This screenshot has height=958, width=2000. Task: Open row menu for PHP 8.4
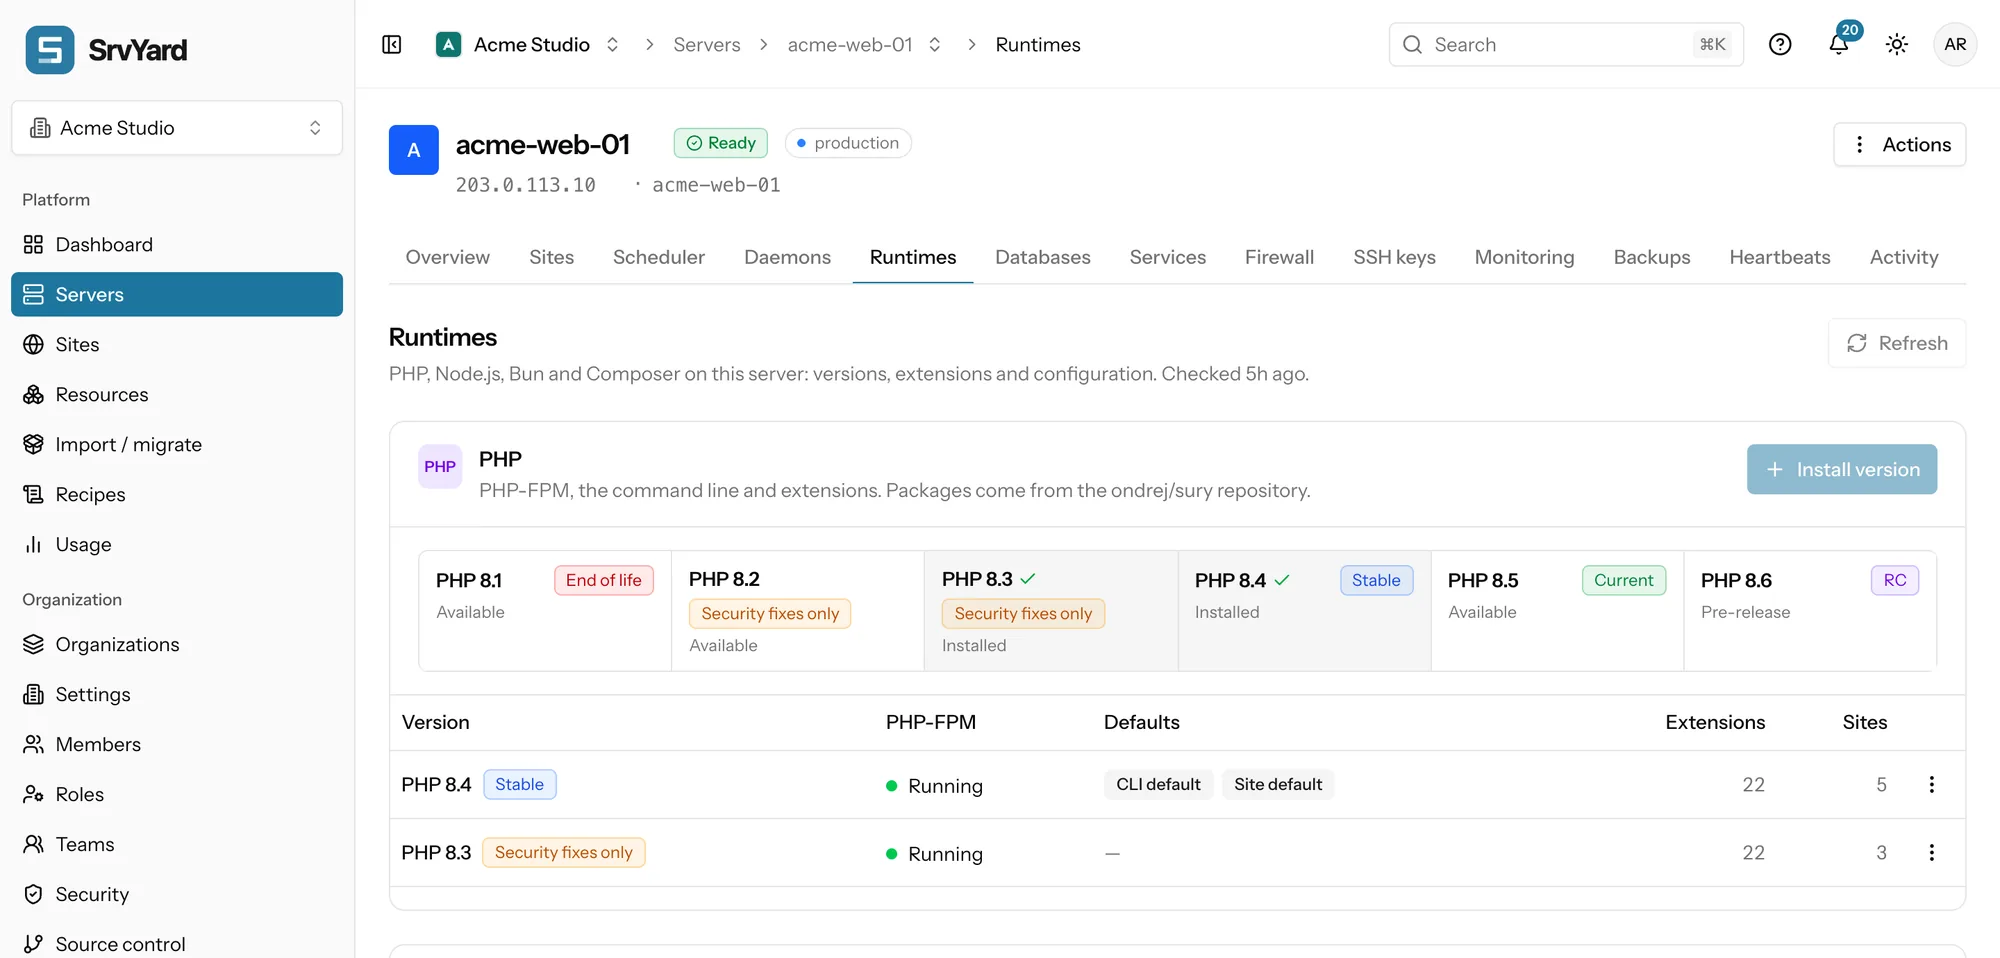(x=1932, y=785)
